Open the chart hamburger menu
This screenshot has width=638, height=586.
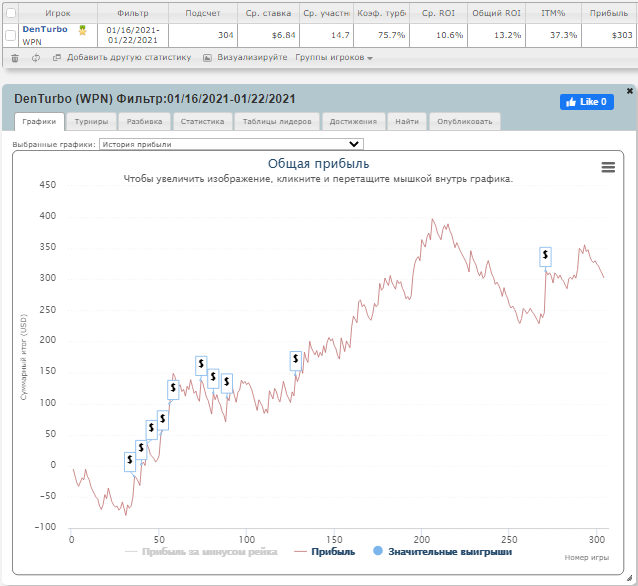click(608, 167)
